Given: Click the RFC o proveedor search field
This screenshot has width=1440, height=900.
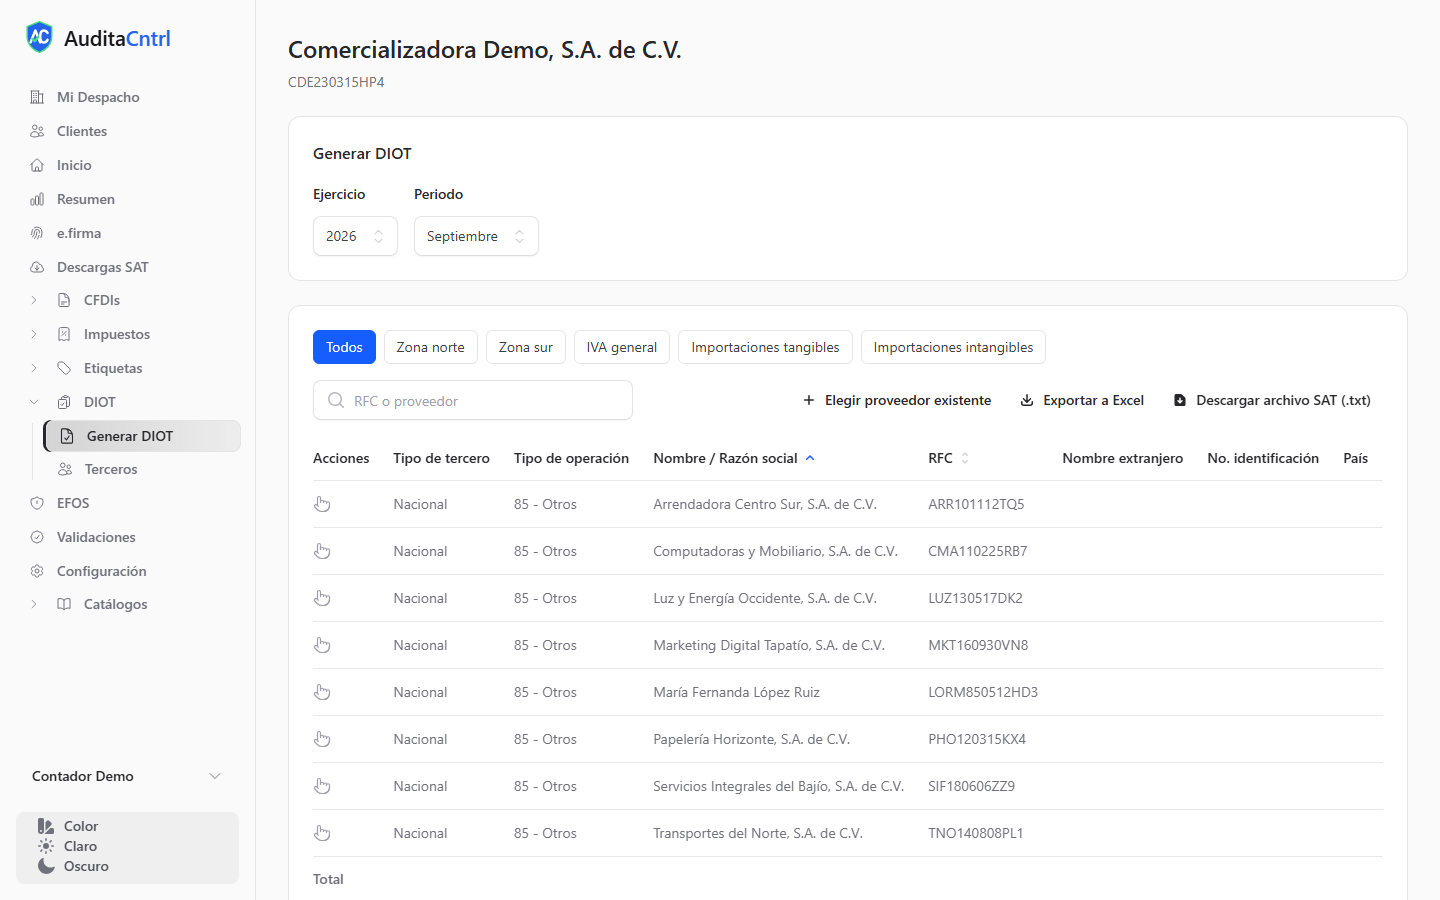Looking at the screenshot, I should [x=473, y=400].
